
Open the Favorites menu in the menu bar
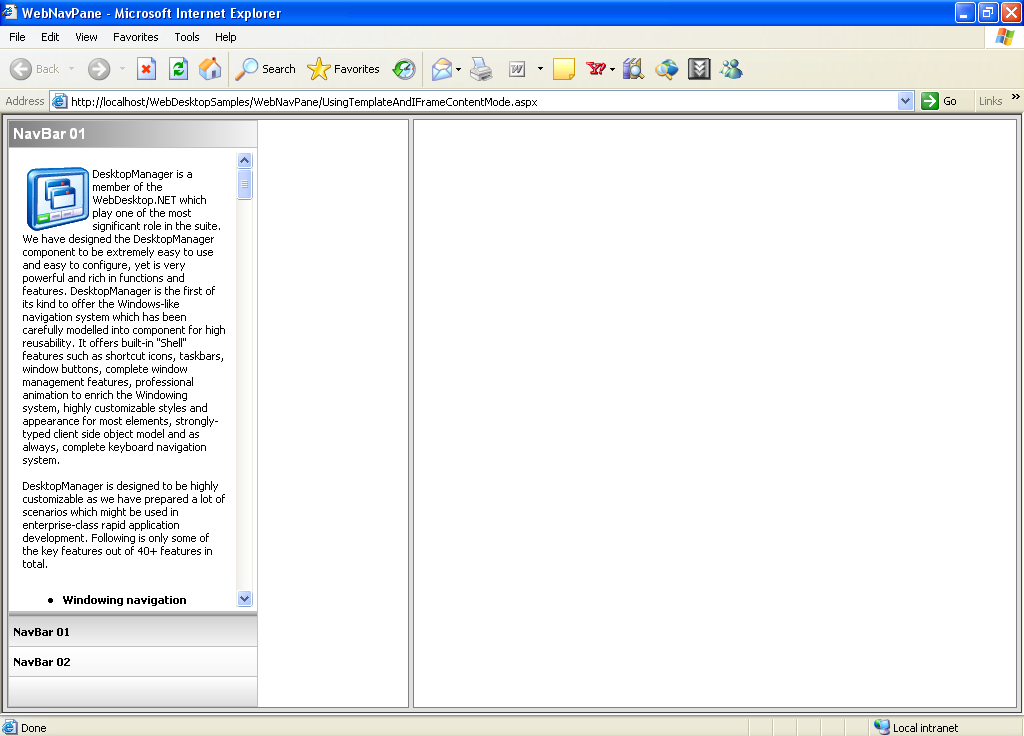(135, 37)
